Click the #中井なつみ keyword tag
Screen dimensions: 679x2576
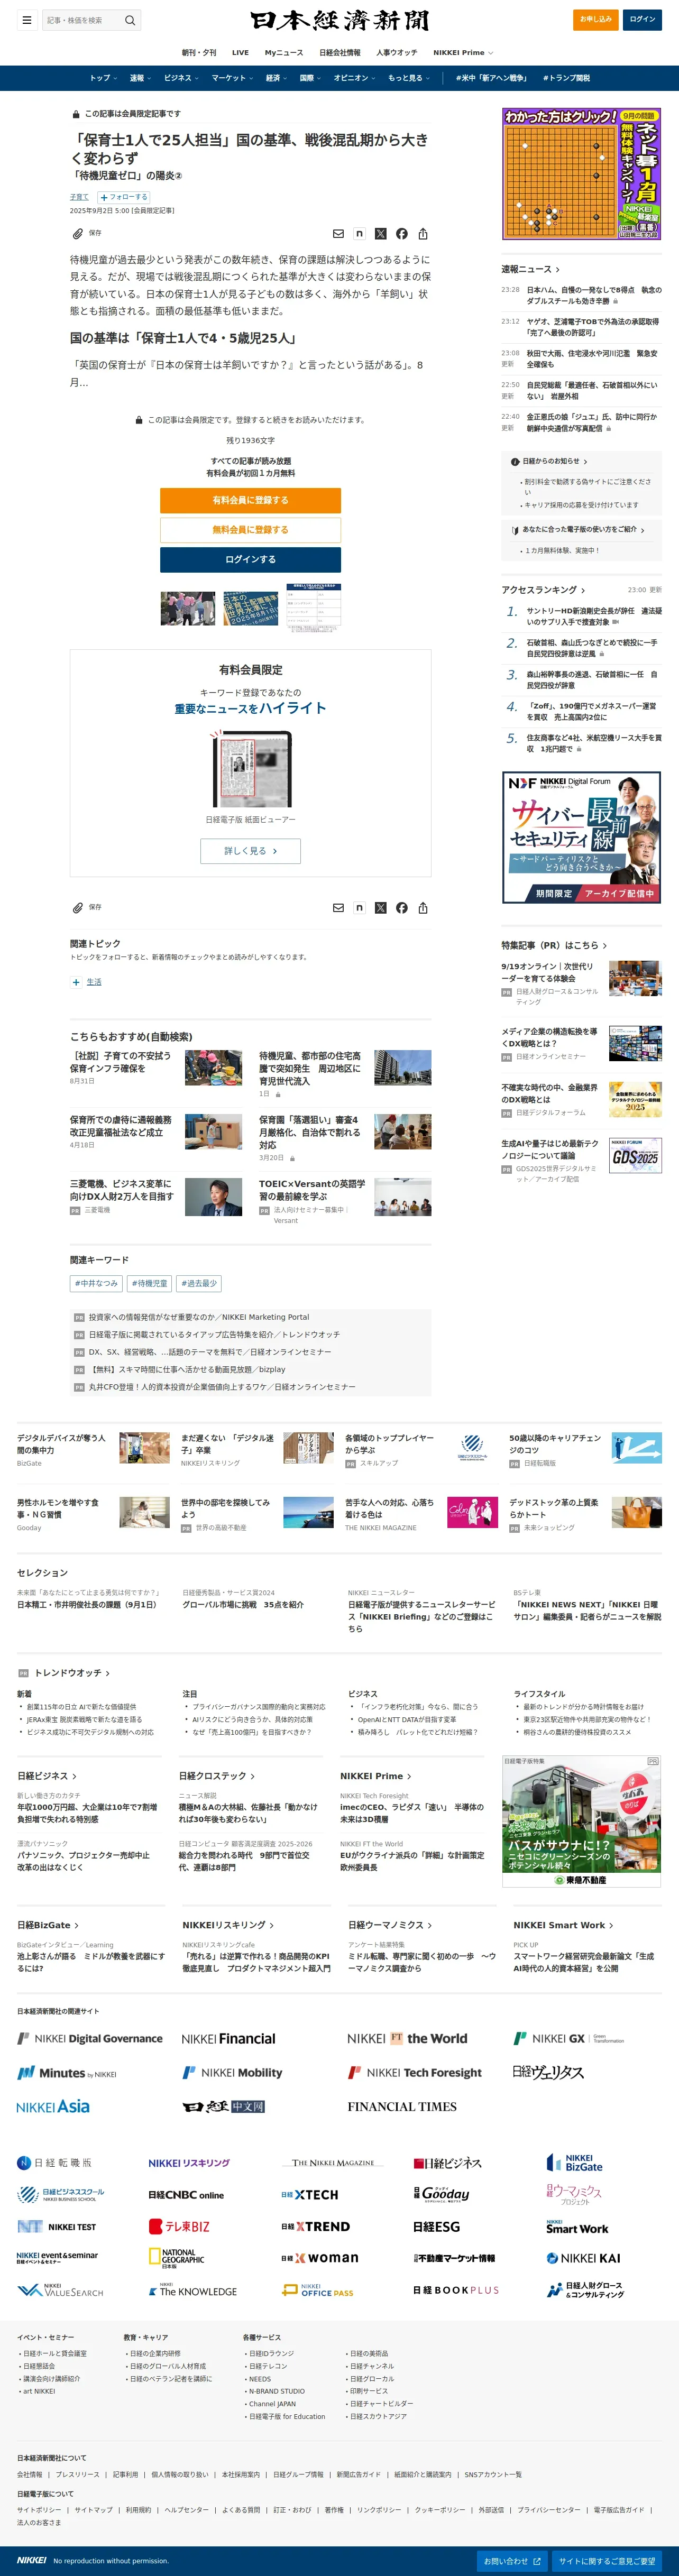click(x=96, y=1283)
